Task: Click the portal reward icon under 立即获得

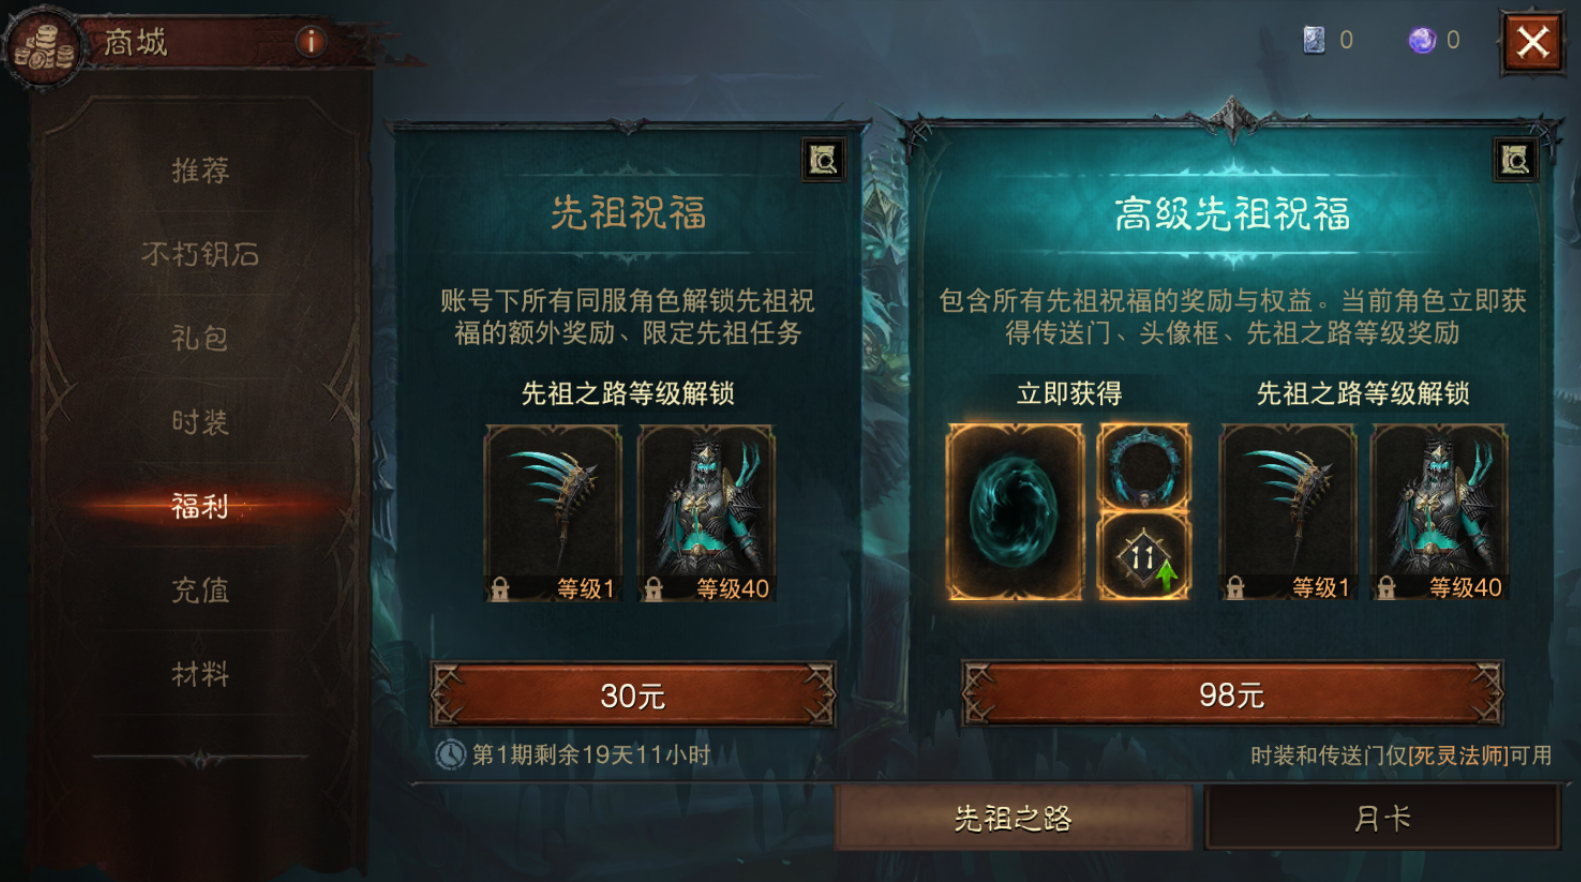Action: tap(1015, 511)
